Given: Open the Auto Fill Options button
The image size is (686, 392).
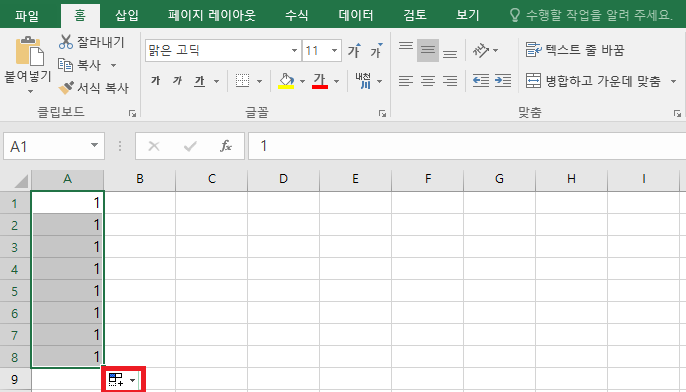Looking at the screenshot, I should pyautogui.click(x=123, y=379).
